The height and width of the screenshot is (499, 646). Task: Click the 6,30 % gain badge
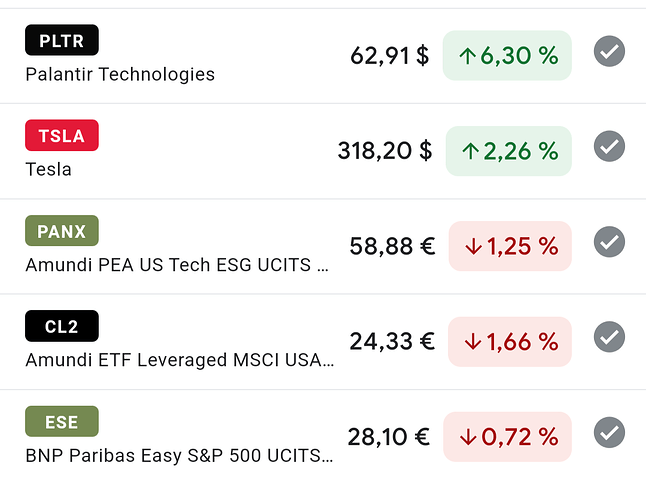tap(507, 55)
